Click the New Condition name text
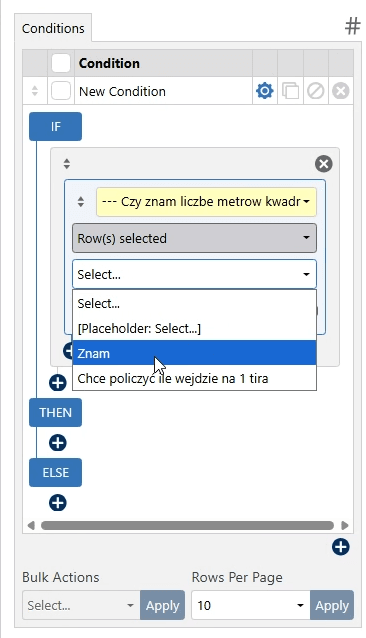The image size is (366, 638). [x=122, y=91]
